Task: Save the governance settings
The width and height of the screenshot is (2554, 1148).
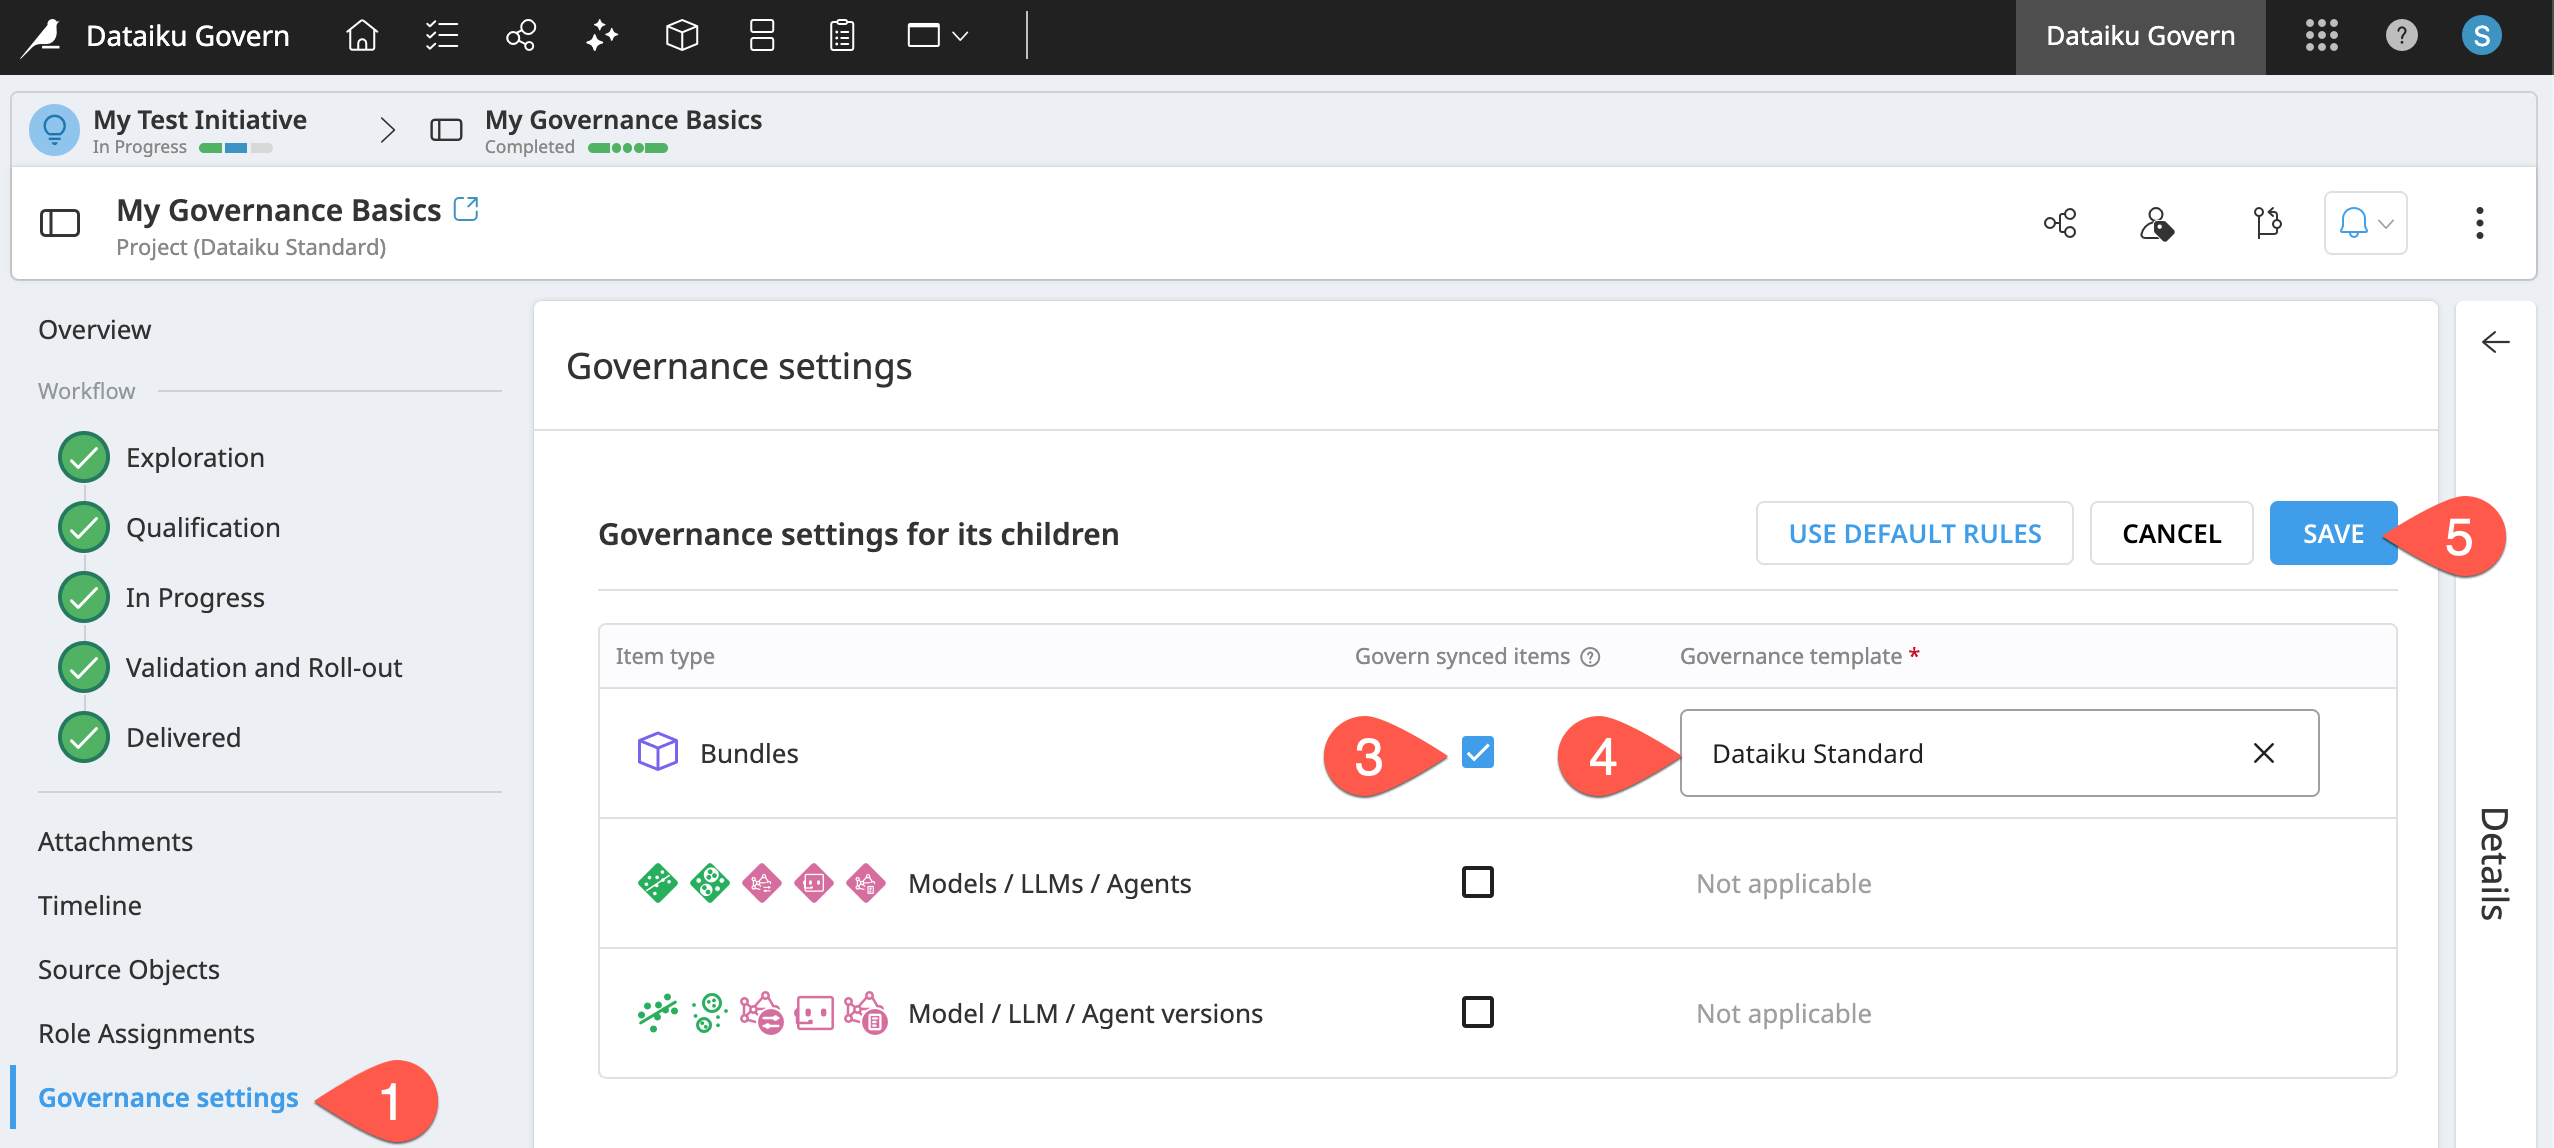Action: pos(2333,534)
